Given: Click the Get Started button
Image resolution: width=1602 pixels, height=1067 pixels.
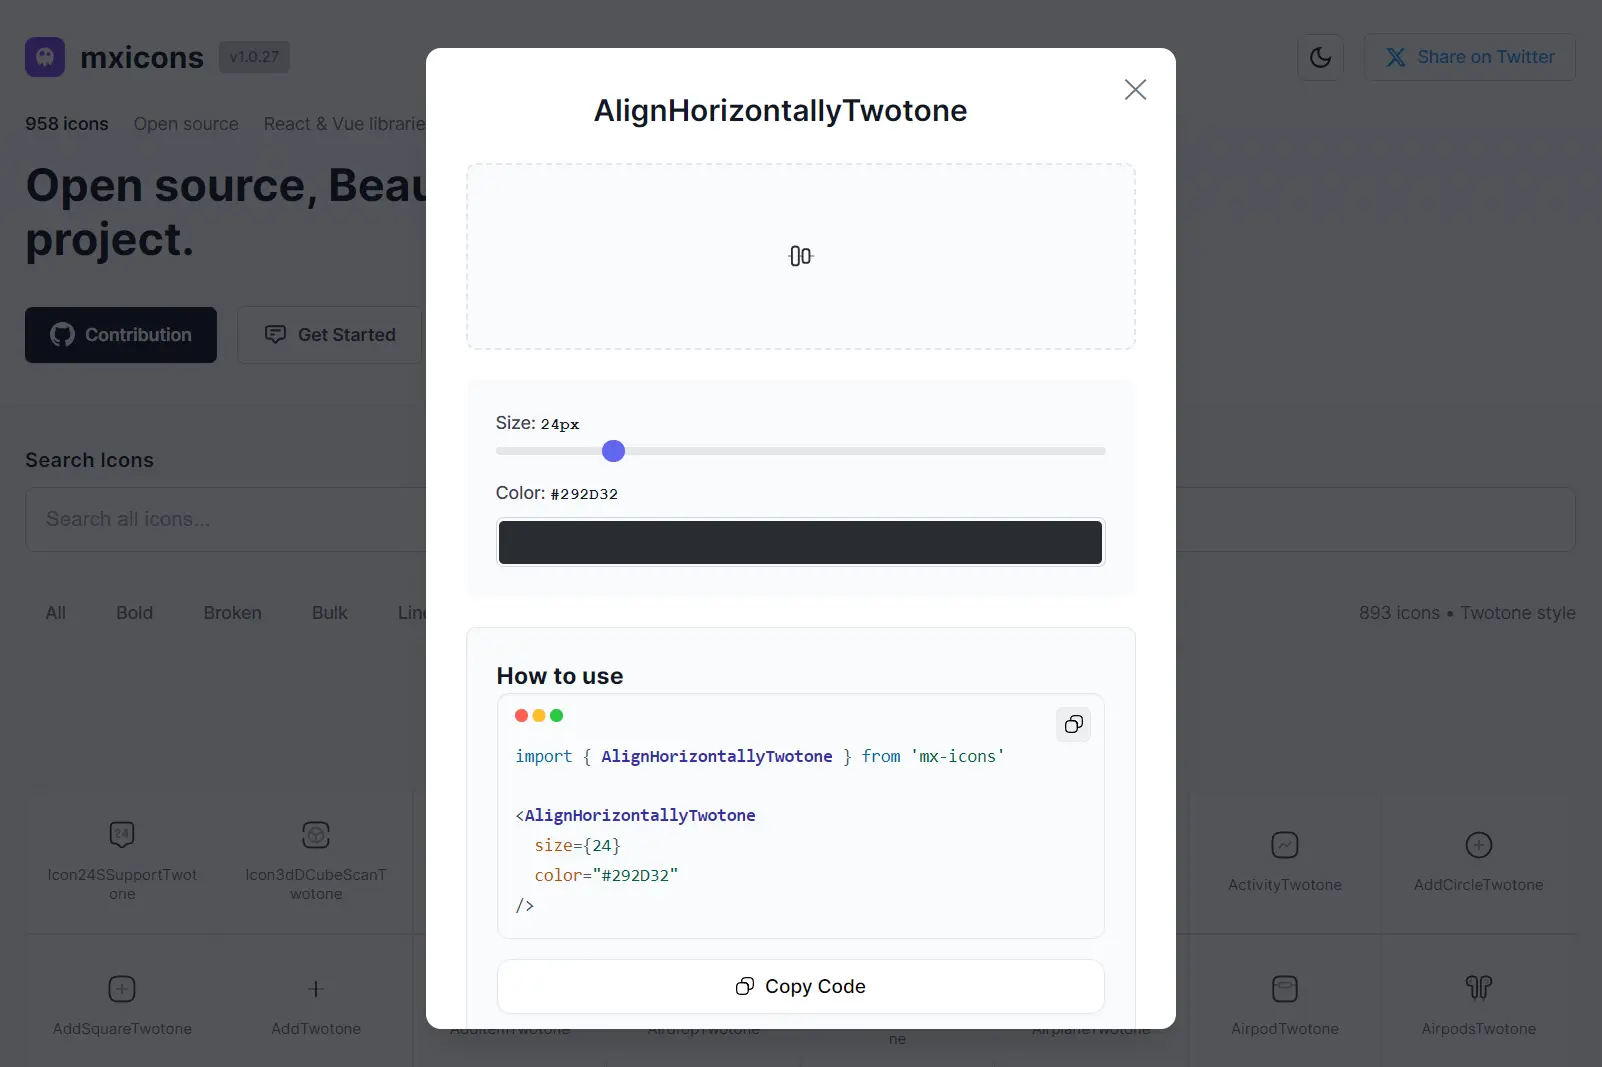Looking at the screenshot, I should (x=329, y=334).
